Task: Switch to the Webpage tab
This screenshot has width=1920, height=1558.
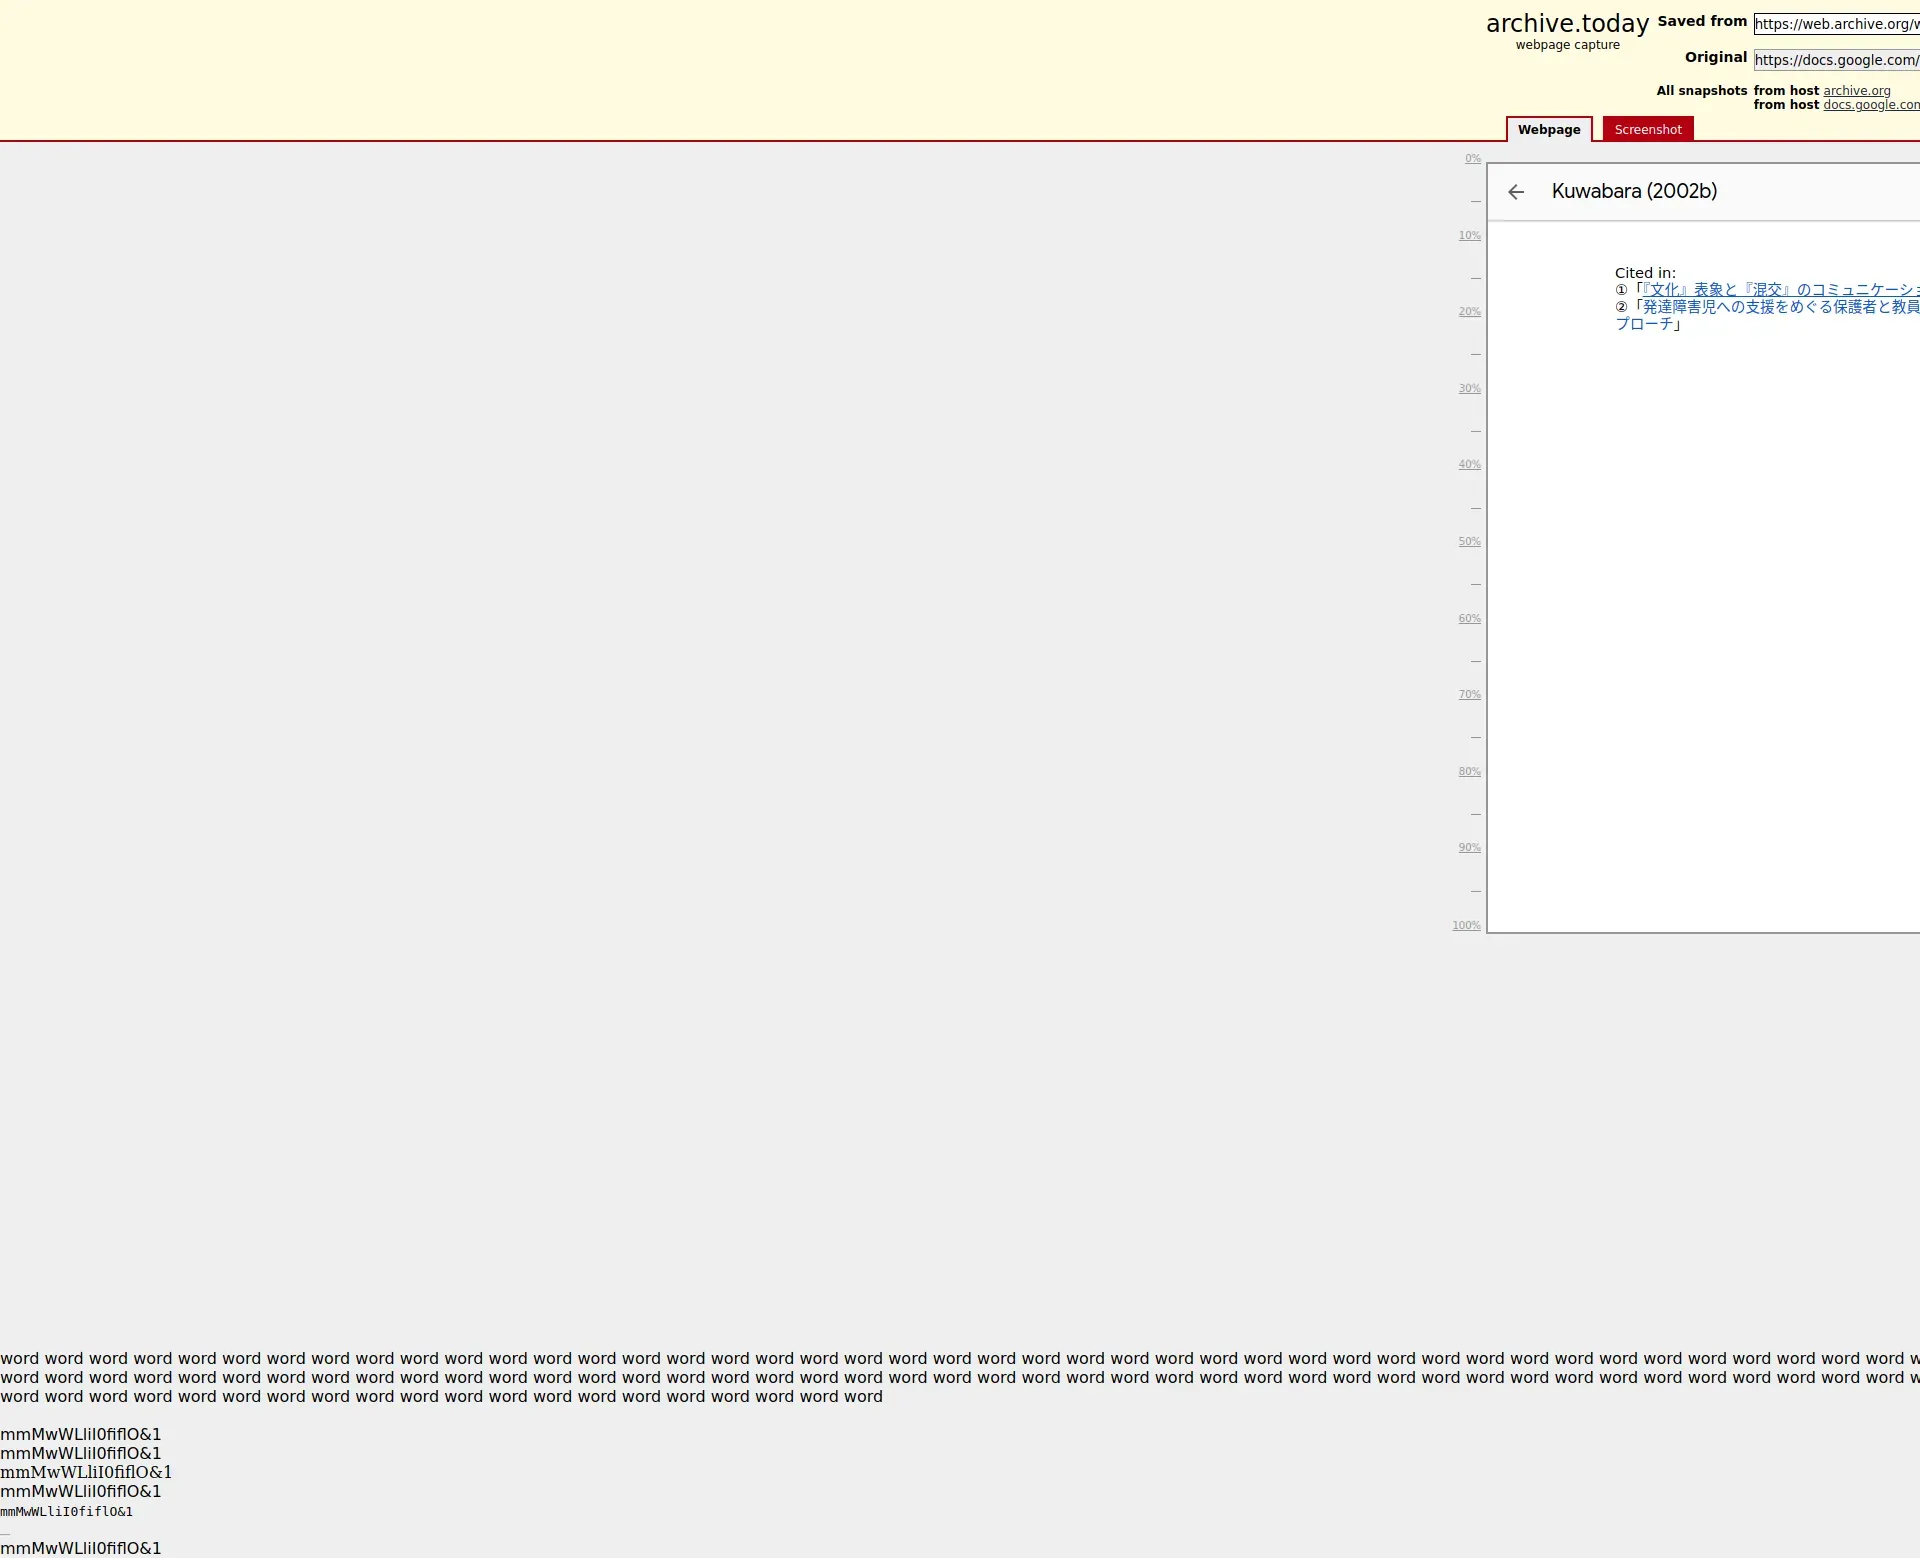Action: tap(1548, 130)
